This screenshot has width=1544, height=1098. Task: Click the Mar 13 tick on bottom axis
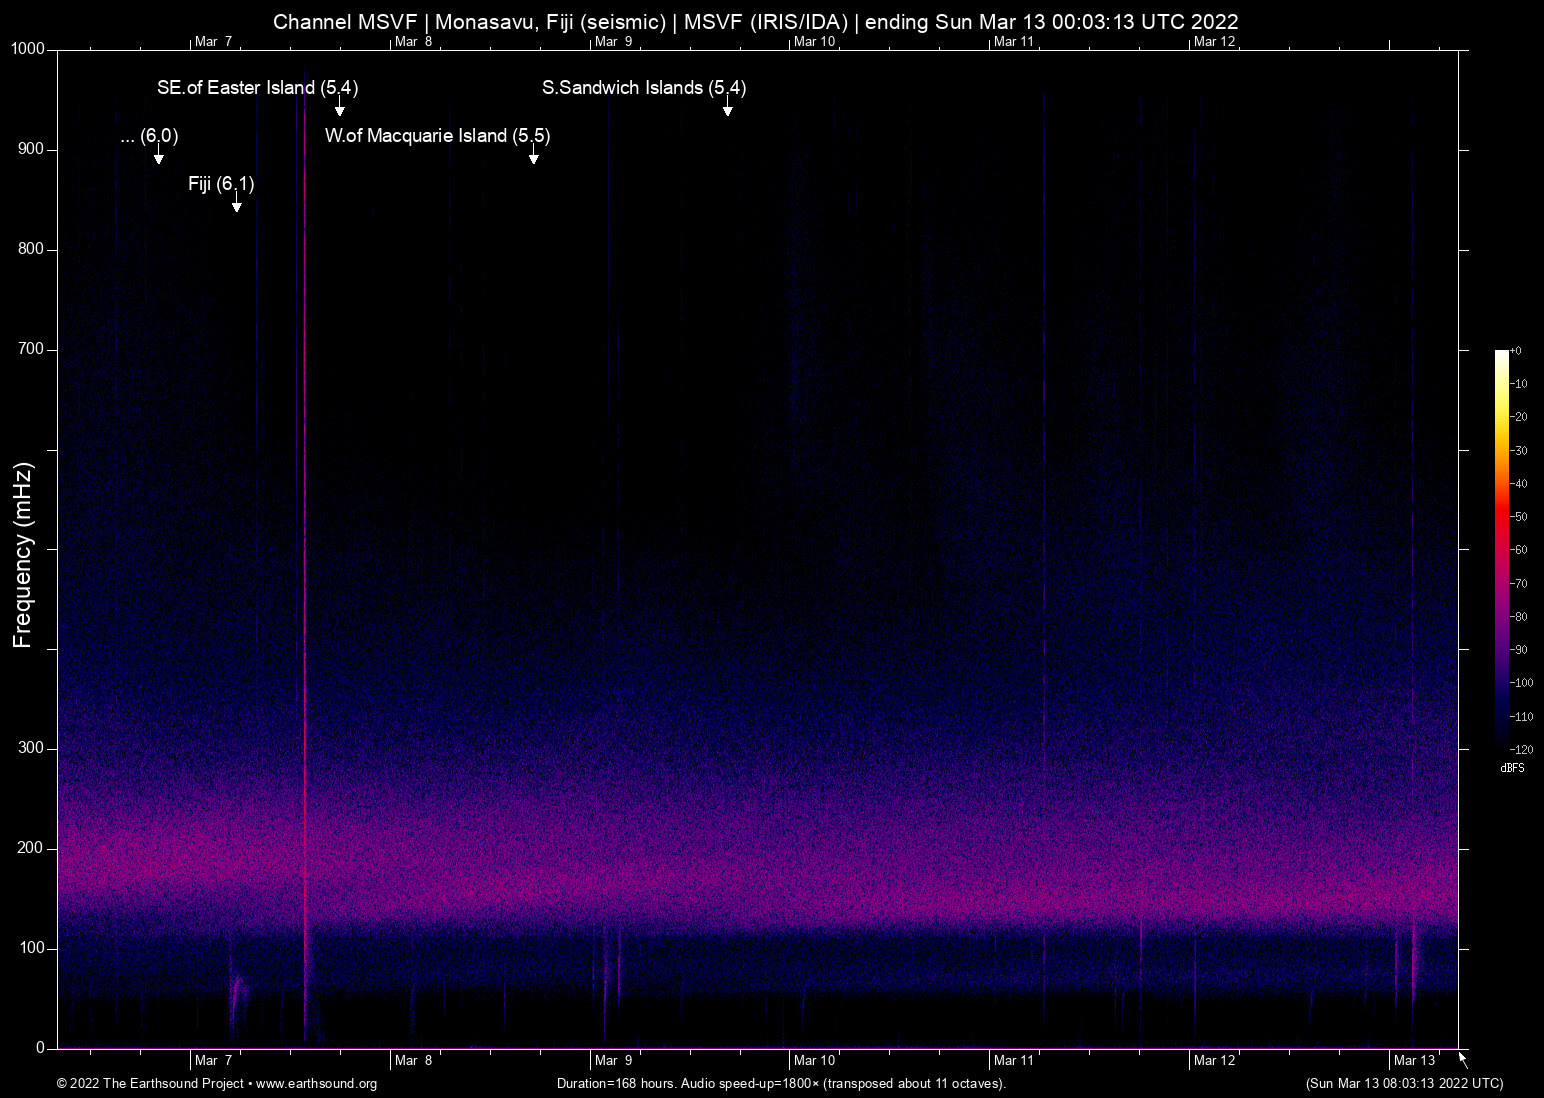[x=1414, y=1060]
